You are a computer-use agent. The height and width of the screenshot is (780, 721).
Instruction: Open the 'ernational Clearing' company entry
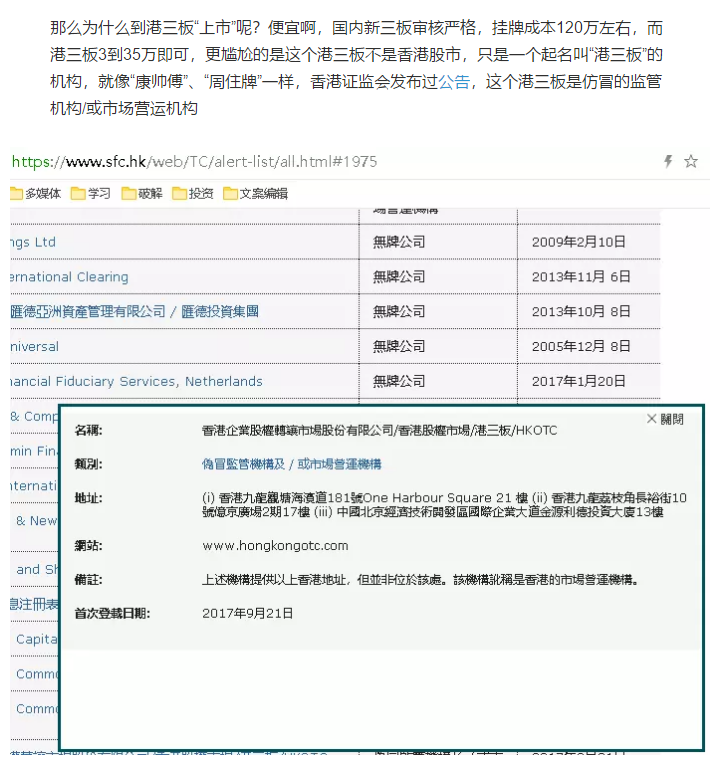(x=69, y=277)
